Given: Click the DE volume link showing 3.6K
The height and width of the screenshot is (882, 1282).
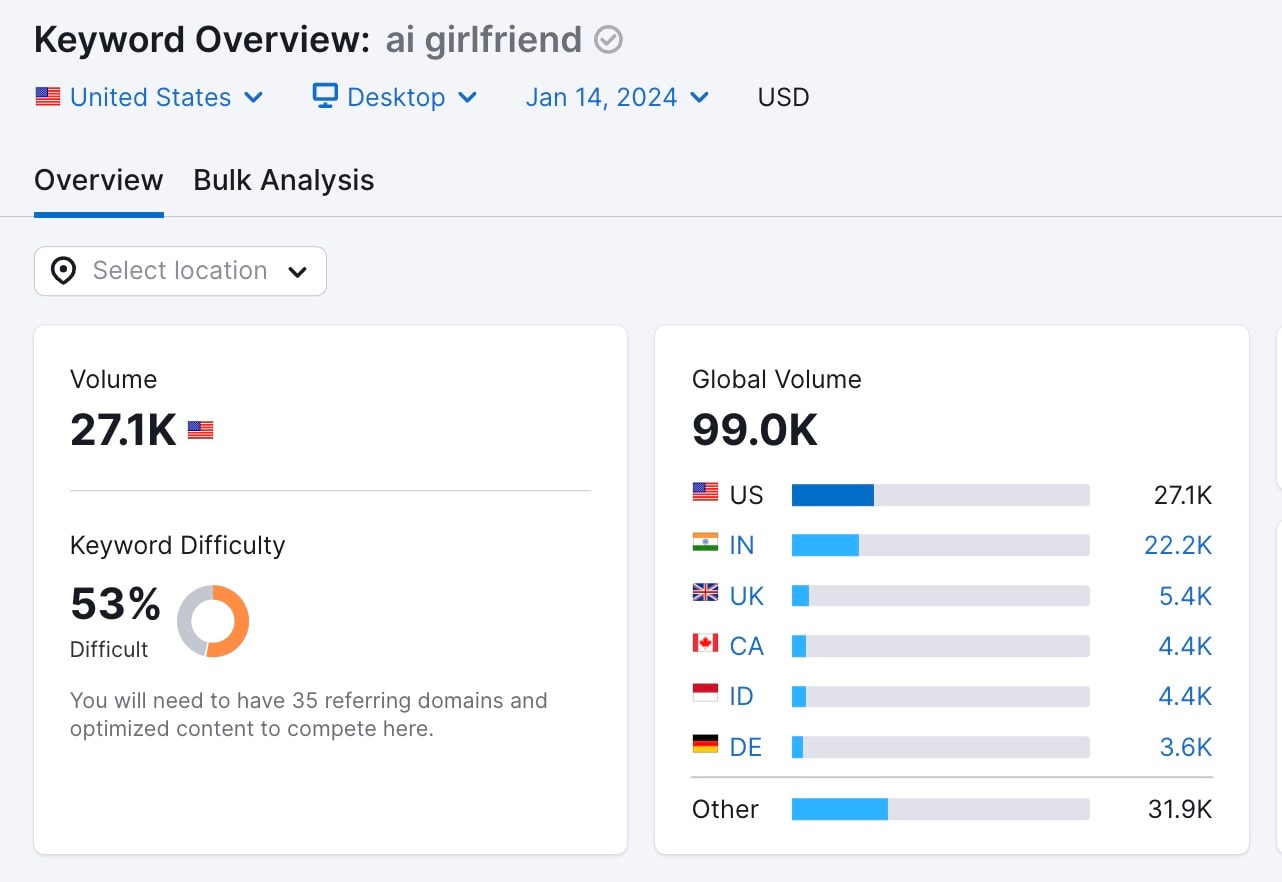Looking at the screenshot, I should pyautogui.click(x=1185, y=746).
